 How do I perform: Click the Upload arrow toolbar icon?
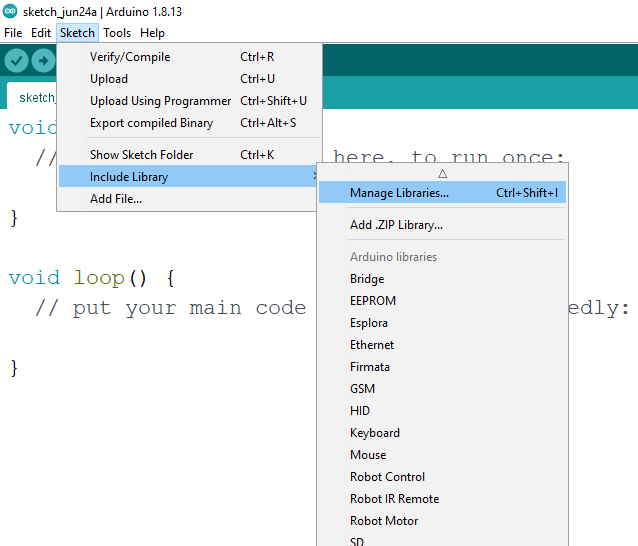43,61
